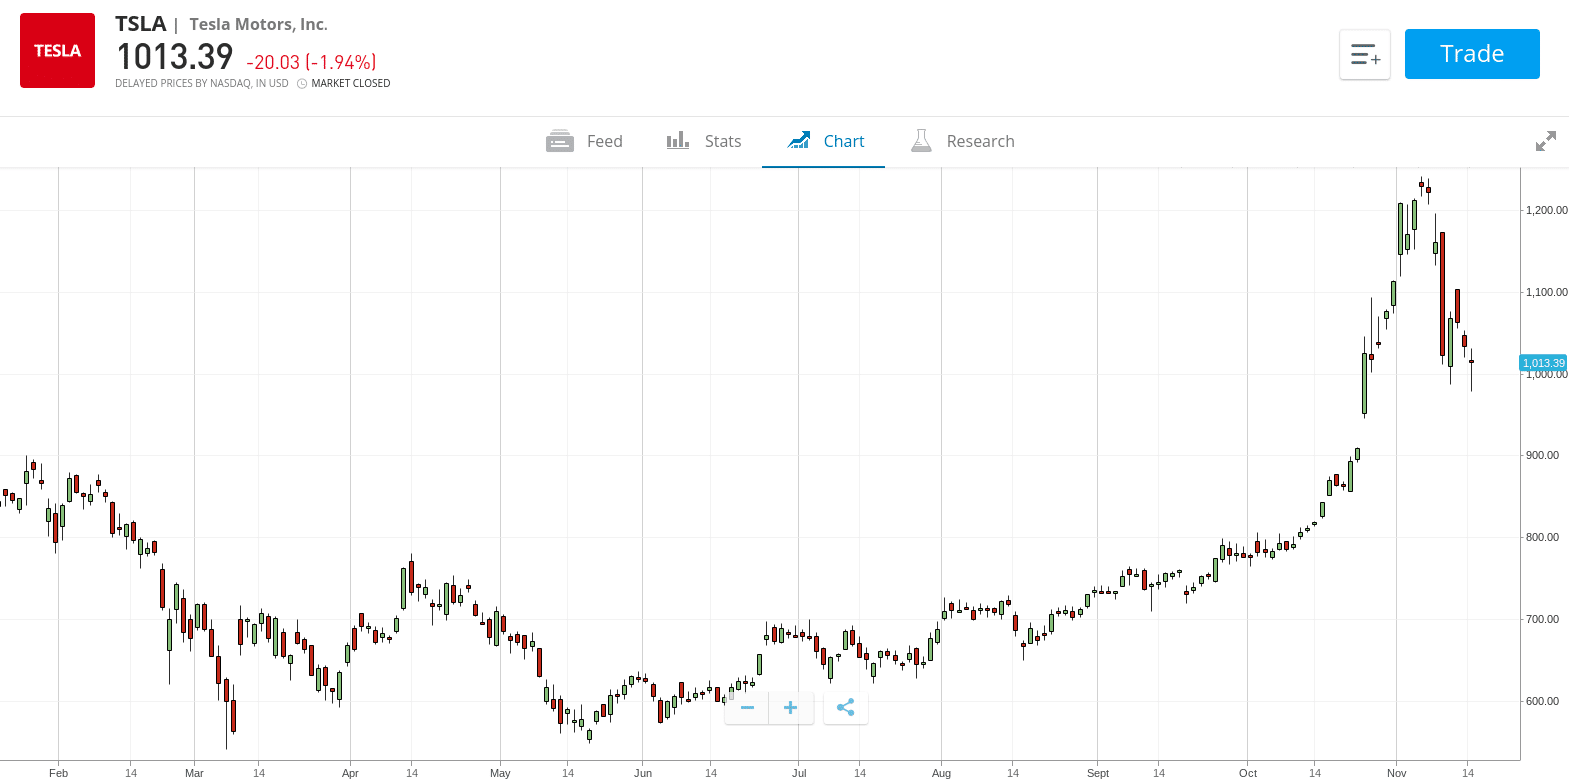Click the May date axis label

500,773
